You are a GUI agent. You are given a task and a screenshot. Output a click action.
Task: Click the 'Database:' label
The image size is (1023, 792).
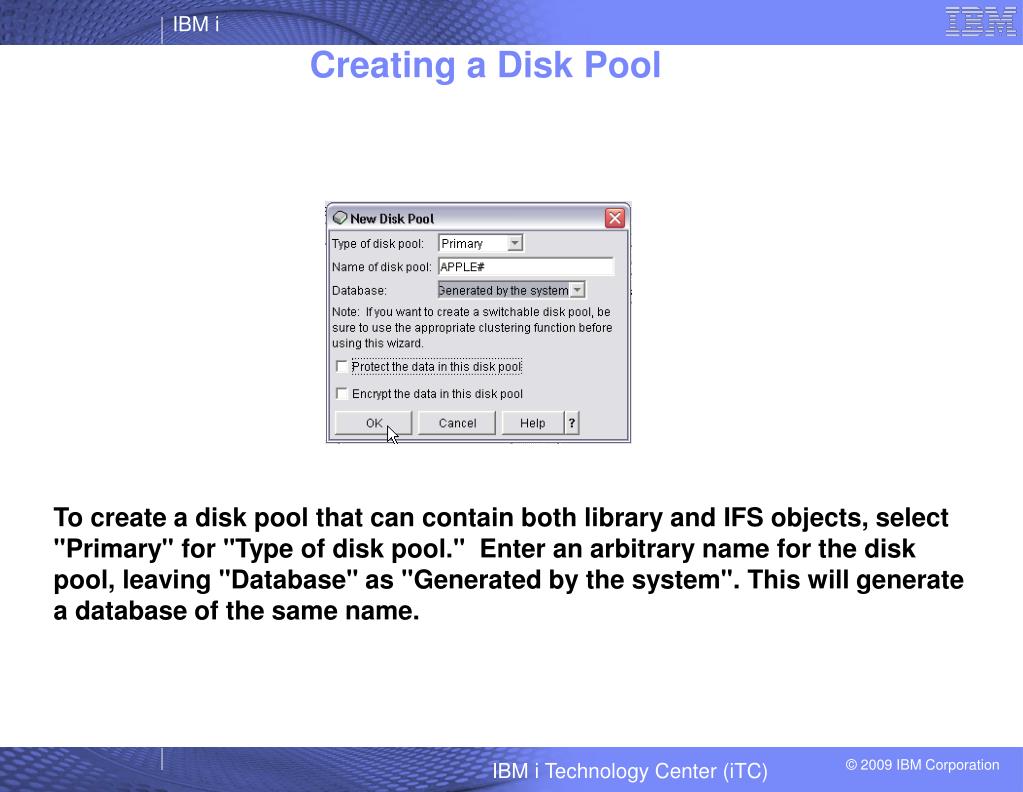[x=359, y=290]
